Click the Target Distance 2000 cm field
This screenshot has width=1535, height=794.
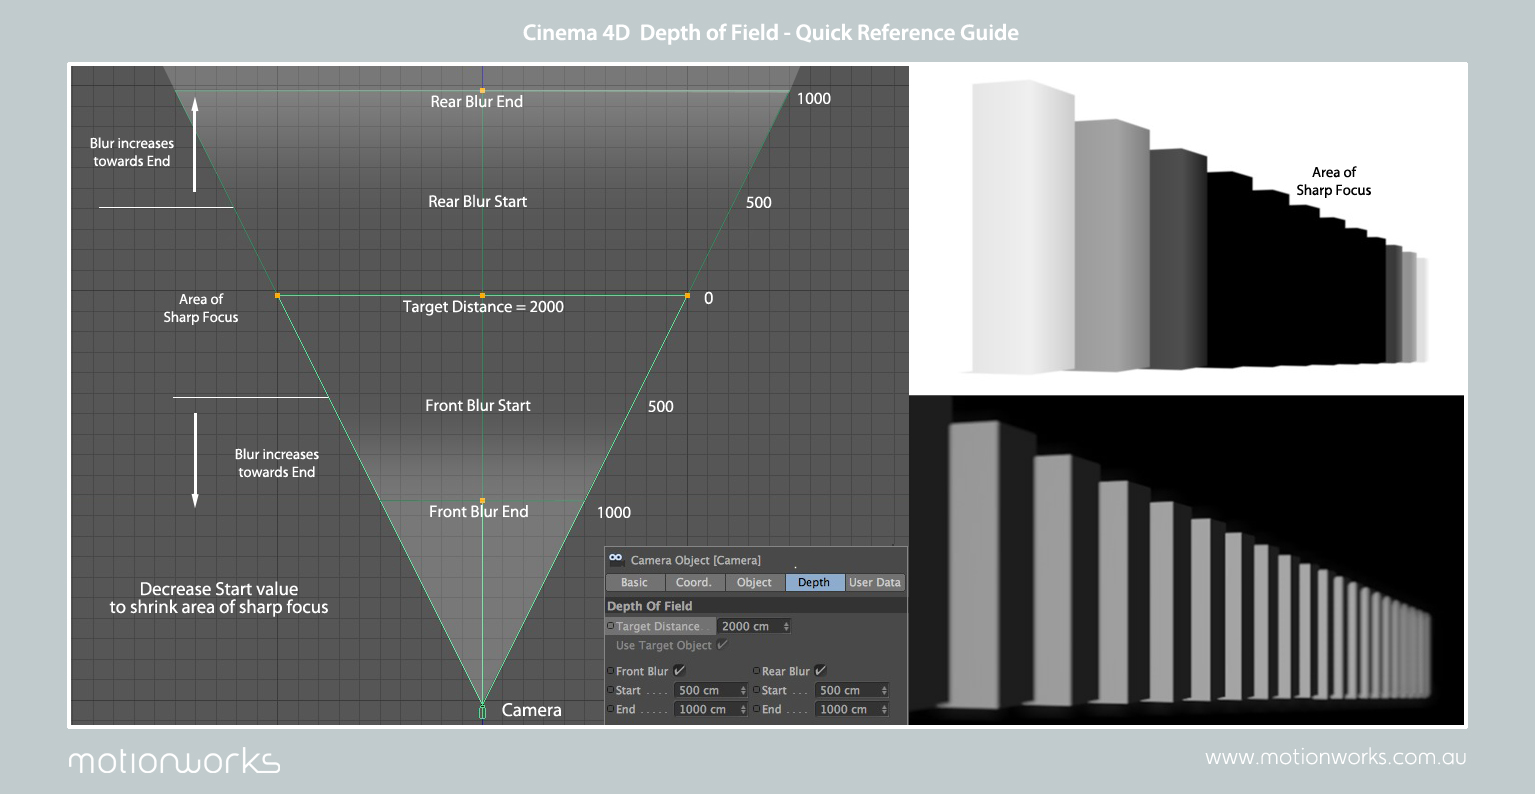point(754,626)
